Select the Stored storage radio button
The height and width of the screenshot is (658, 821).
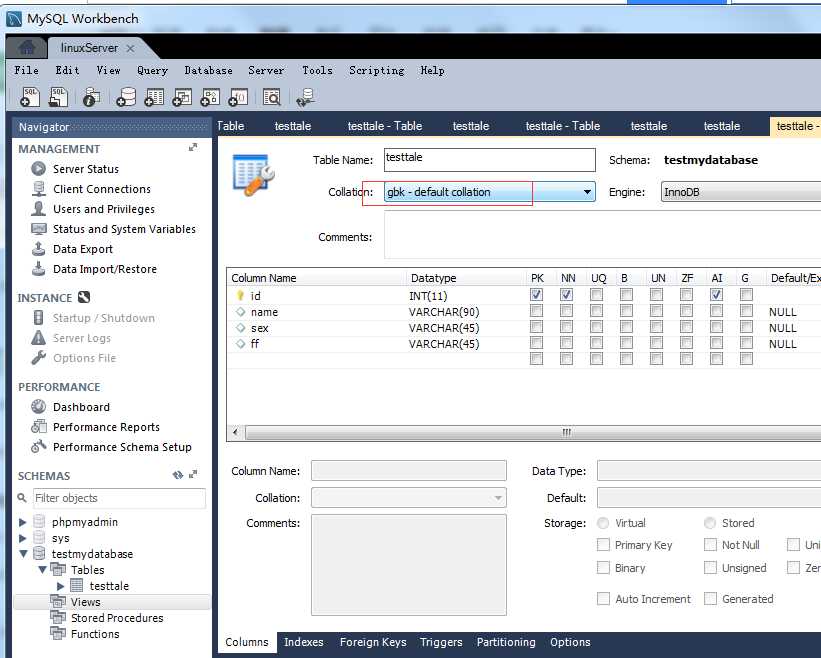click(710, 522)
